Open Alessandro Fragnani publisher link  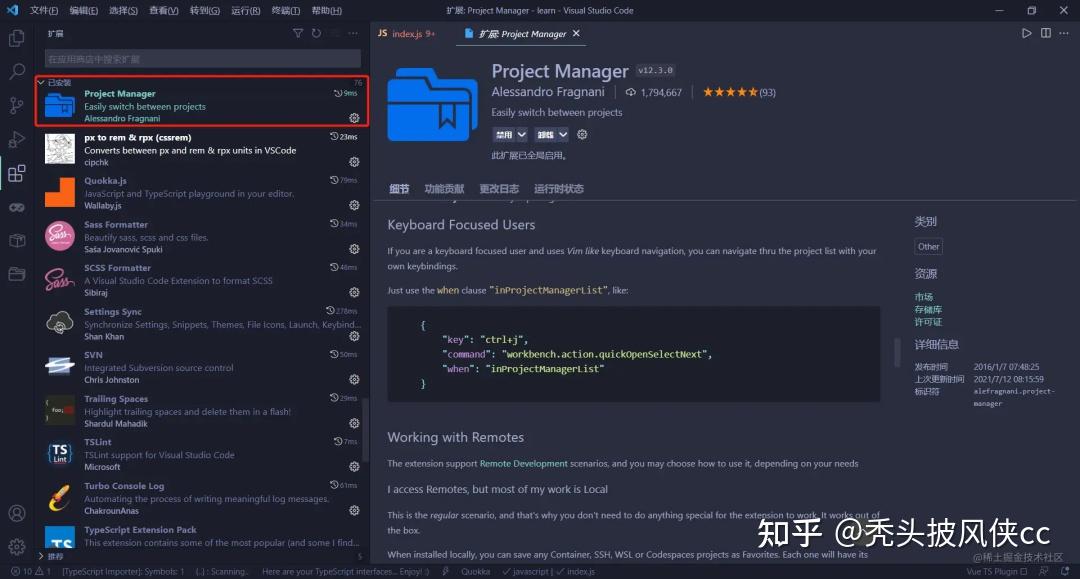point(548,92)
